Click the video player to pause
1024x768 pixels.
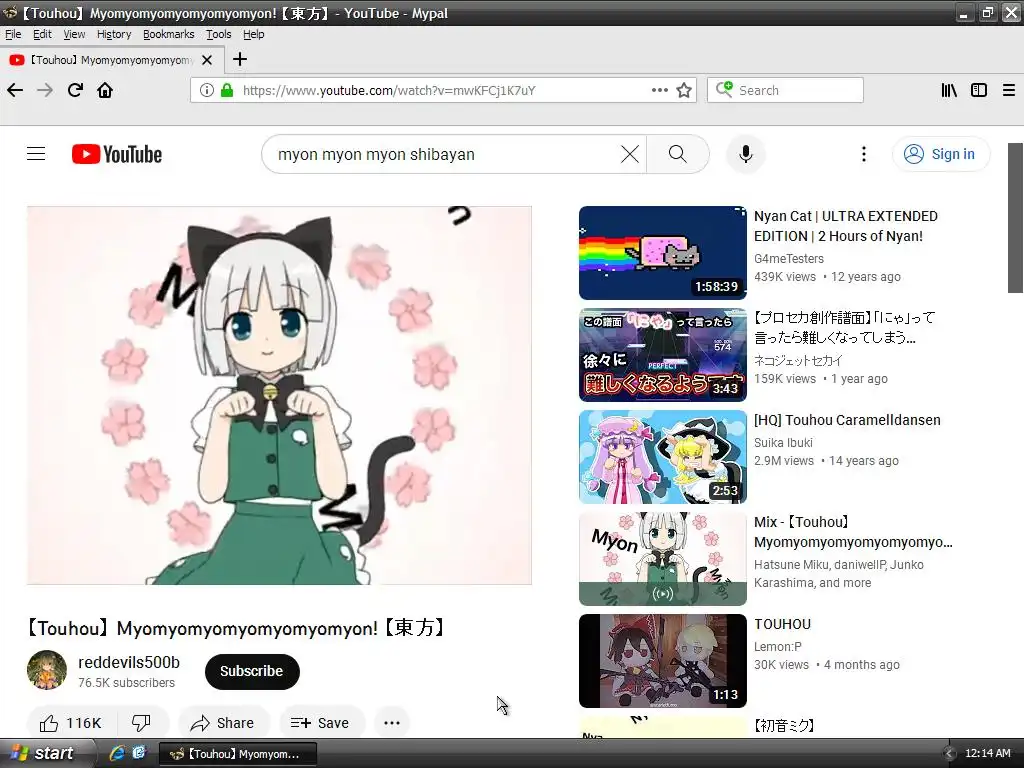click(280, 395)
